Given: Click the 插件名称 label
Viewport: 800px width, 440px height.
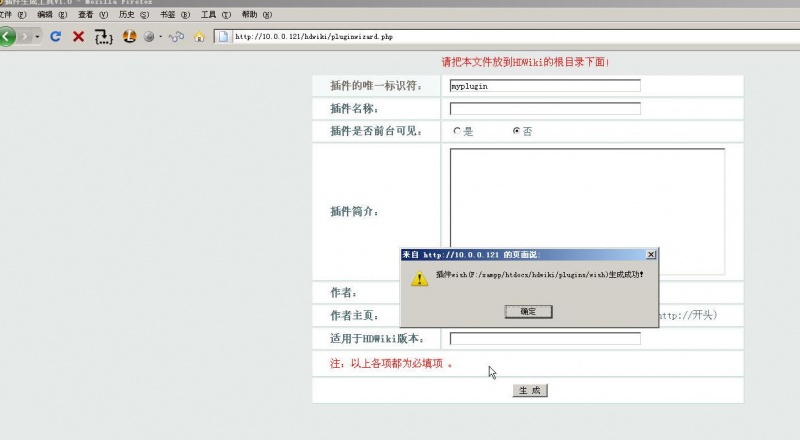Looking at the screenshot, I should [x=354, y=109].
